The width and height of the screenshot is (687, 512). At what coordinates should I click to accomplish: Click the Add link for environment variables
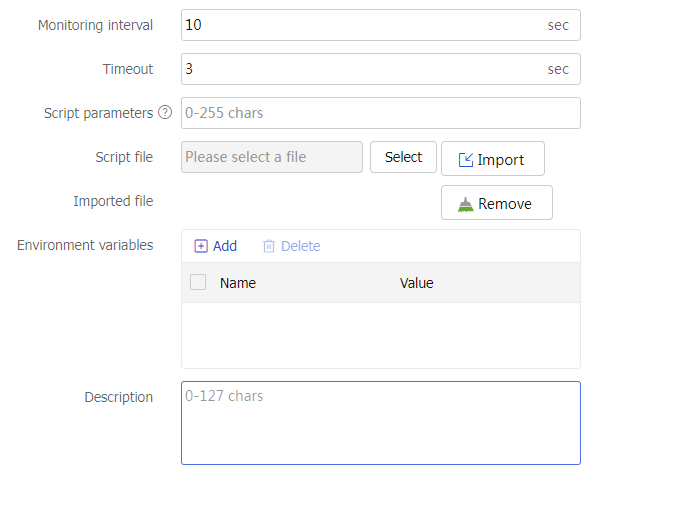pyautogui.click(x=225, y=246)
